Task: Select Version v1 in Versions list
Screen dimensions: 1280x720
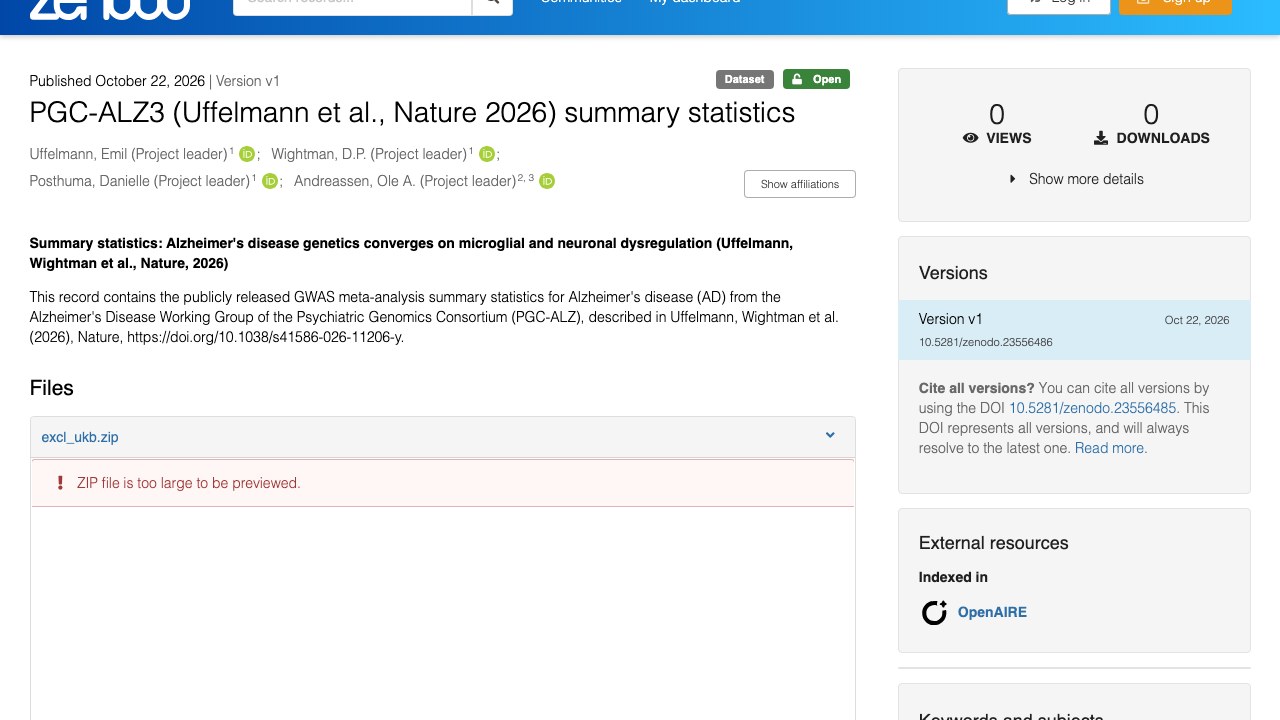Action: (1074, 330)
